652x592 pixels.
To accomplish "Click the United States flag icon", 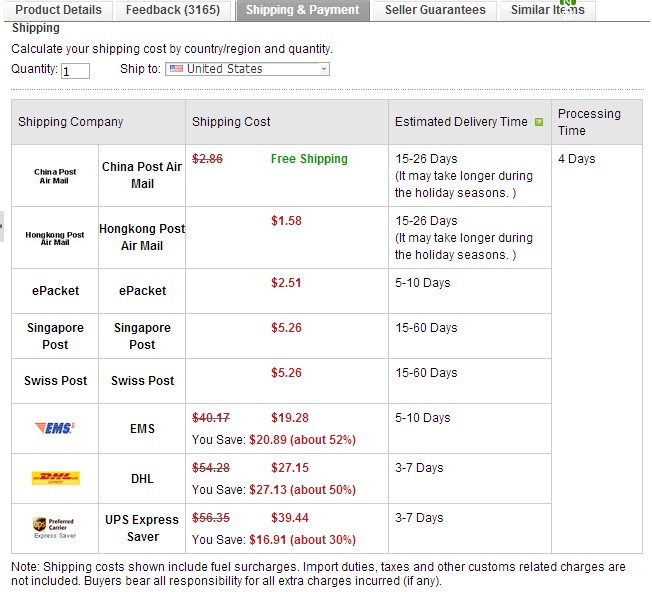I will pos(176,69).
